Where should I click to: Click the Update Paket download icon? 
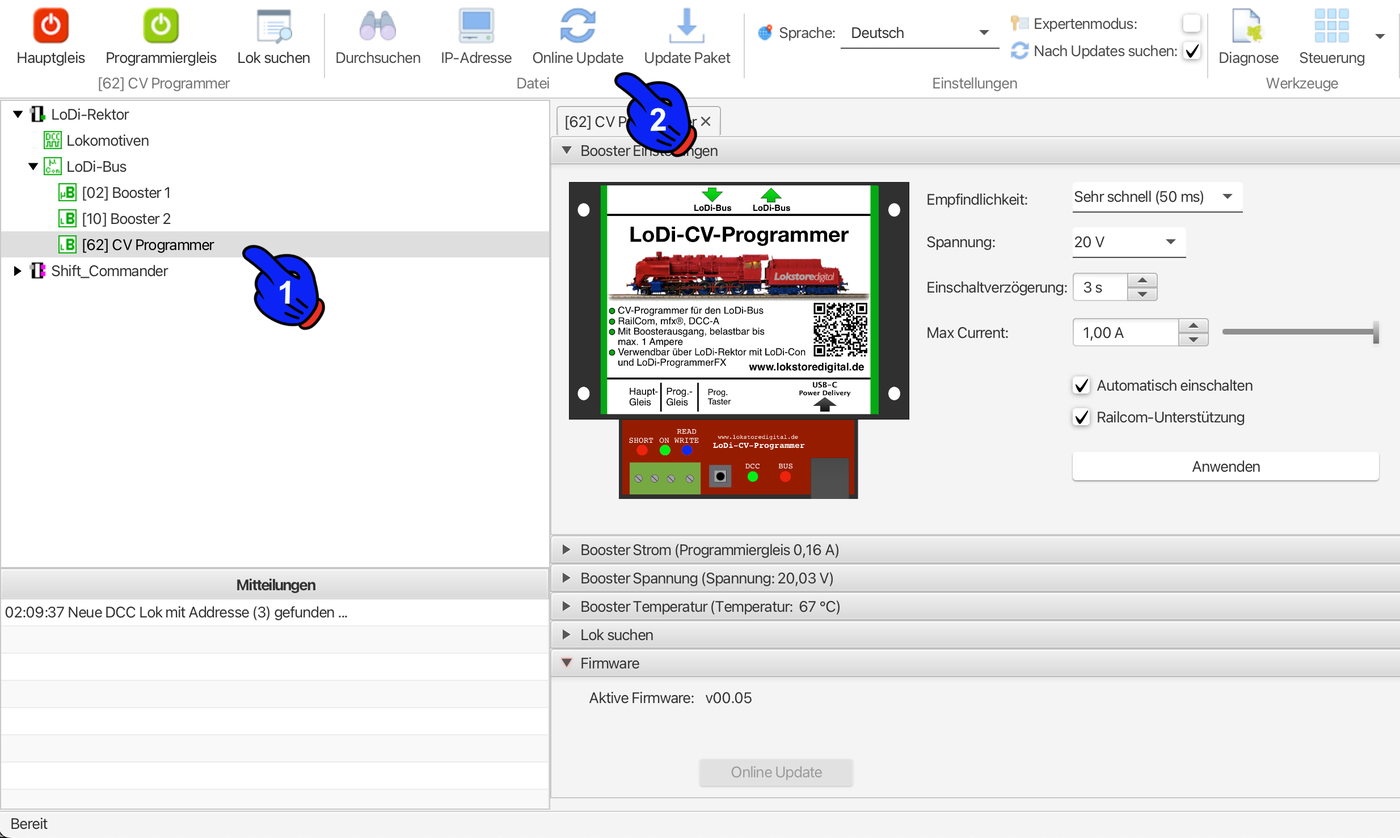(x=686, y=25)
